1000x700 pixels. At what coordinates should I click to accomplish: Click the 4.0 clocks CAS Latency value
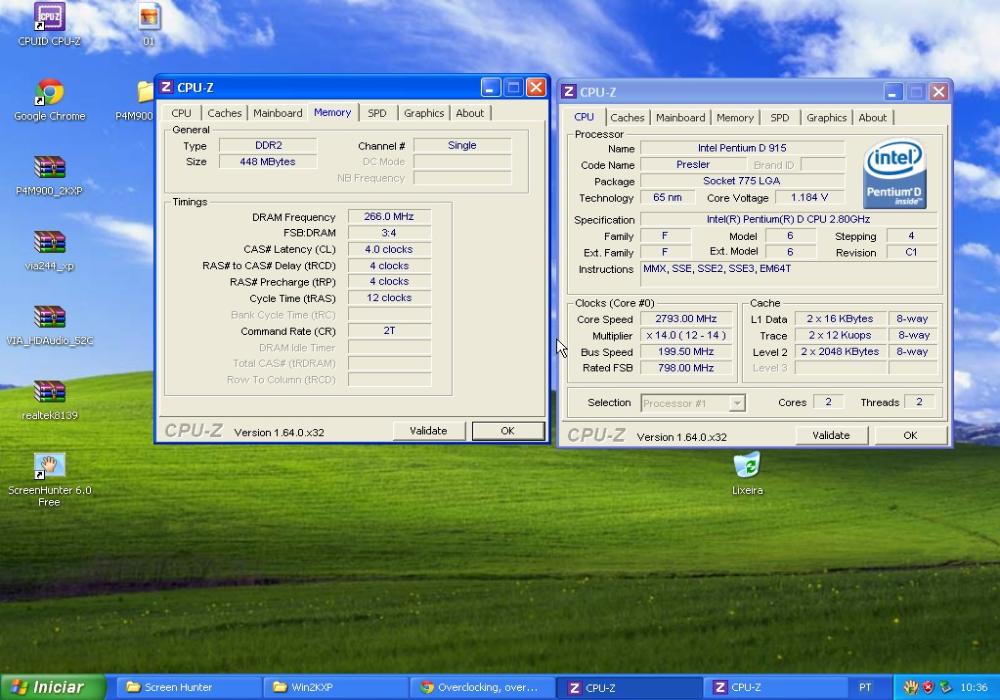(389, 249)
